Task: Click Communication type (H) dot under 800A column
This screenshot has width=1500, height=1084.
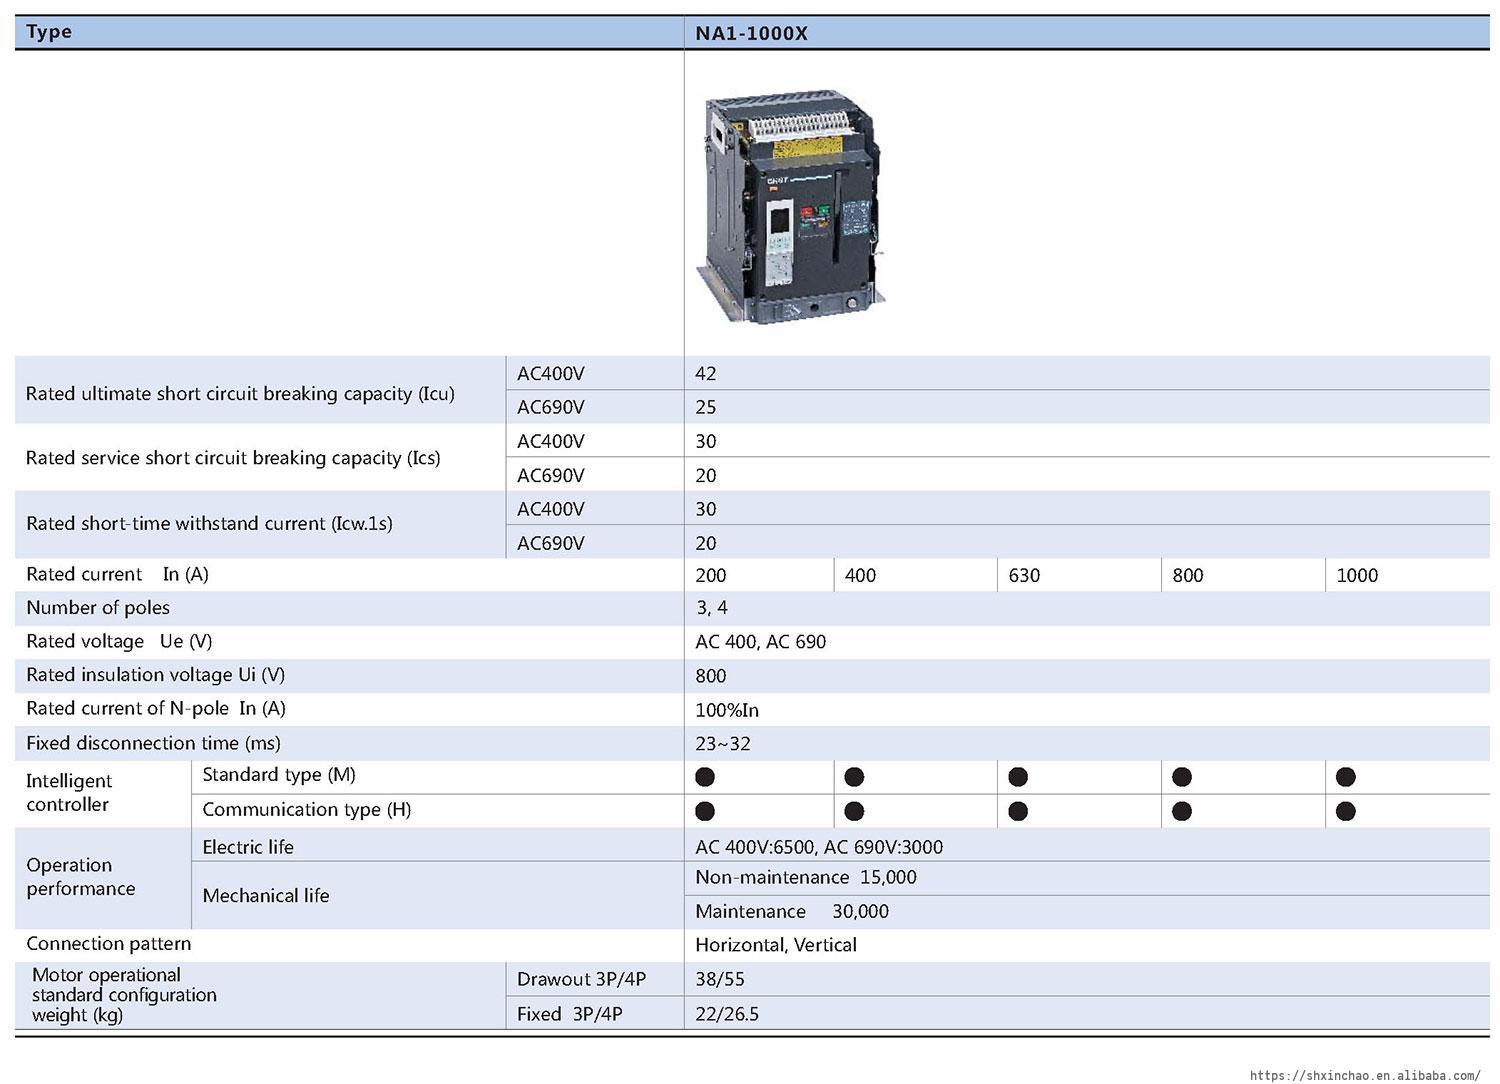Action: (x=1182, y=811)
